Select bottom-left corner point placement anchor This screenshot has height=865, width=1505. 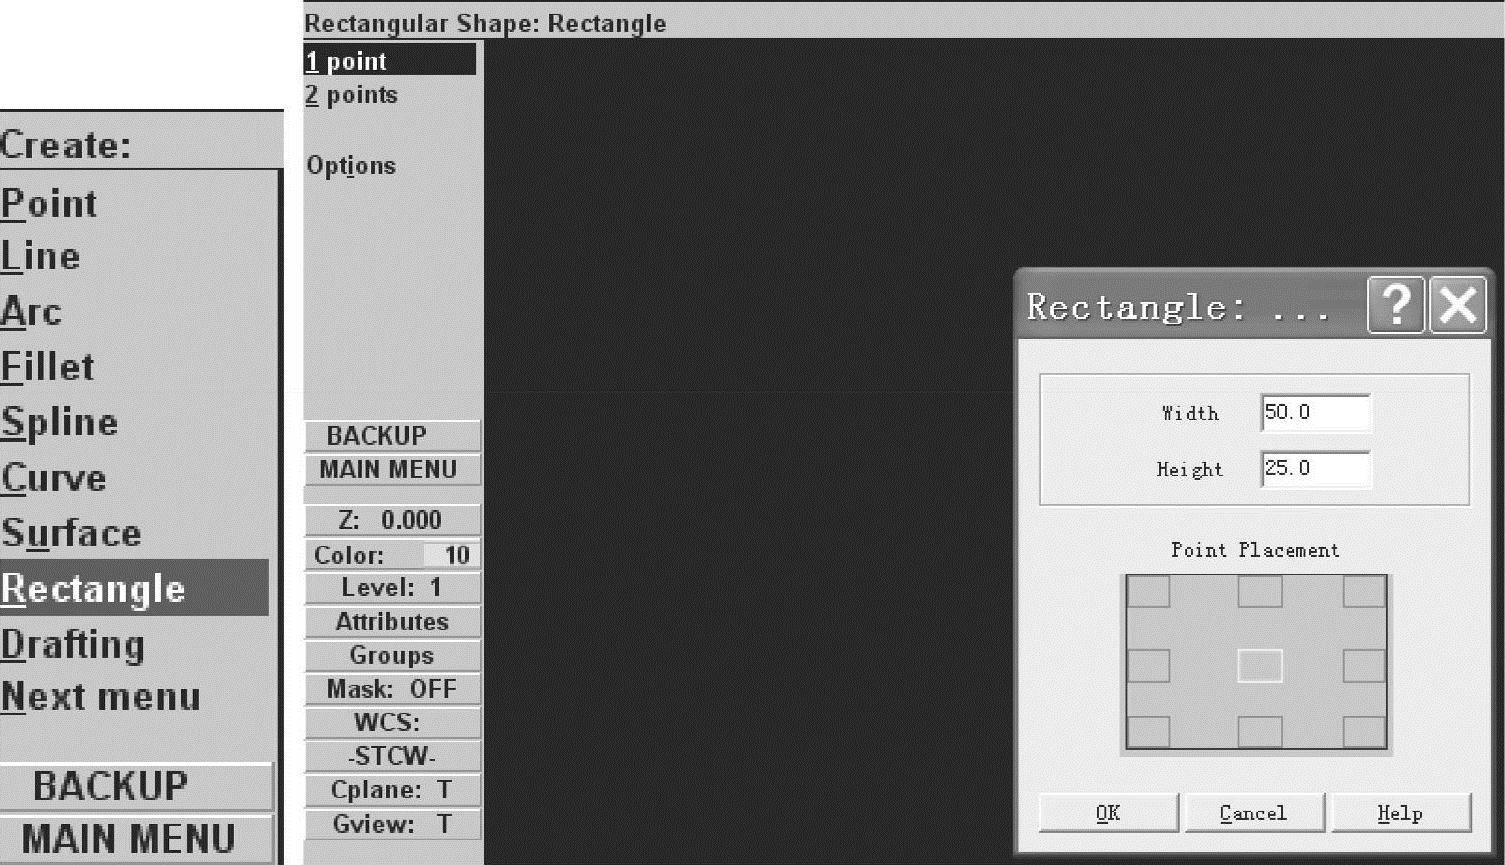[1148, 732]
